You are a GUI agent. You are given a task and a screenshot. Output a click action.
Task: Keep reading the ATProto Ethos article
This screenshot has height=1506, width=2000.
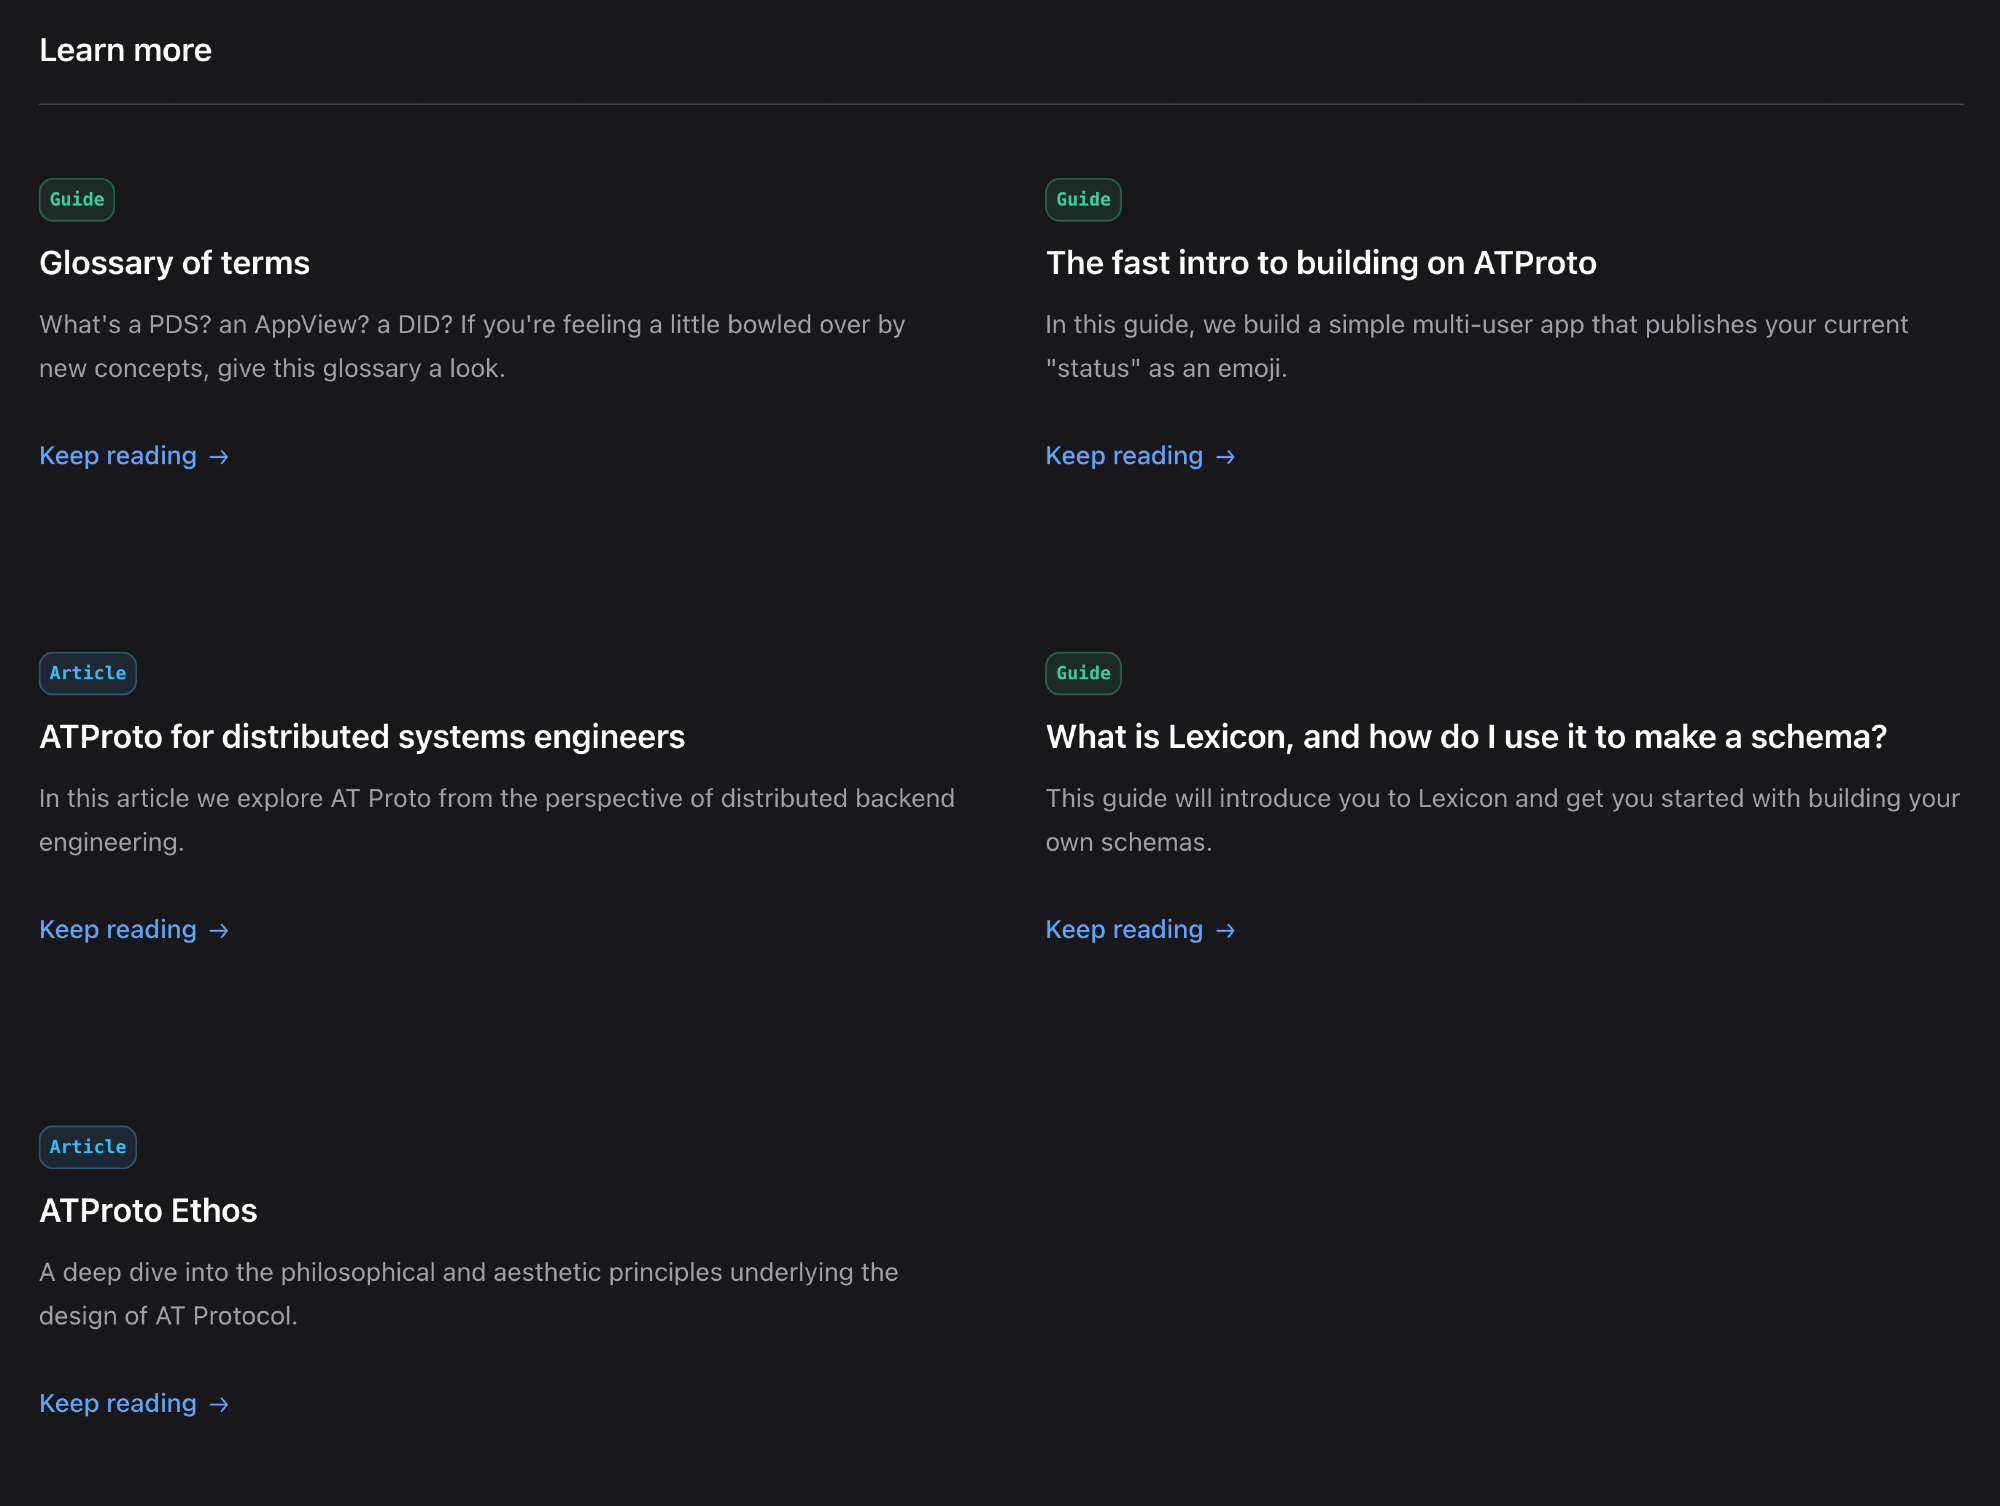(x=118, y=1404)
